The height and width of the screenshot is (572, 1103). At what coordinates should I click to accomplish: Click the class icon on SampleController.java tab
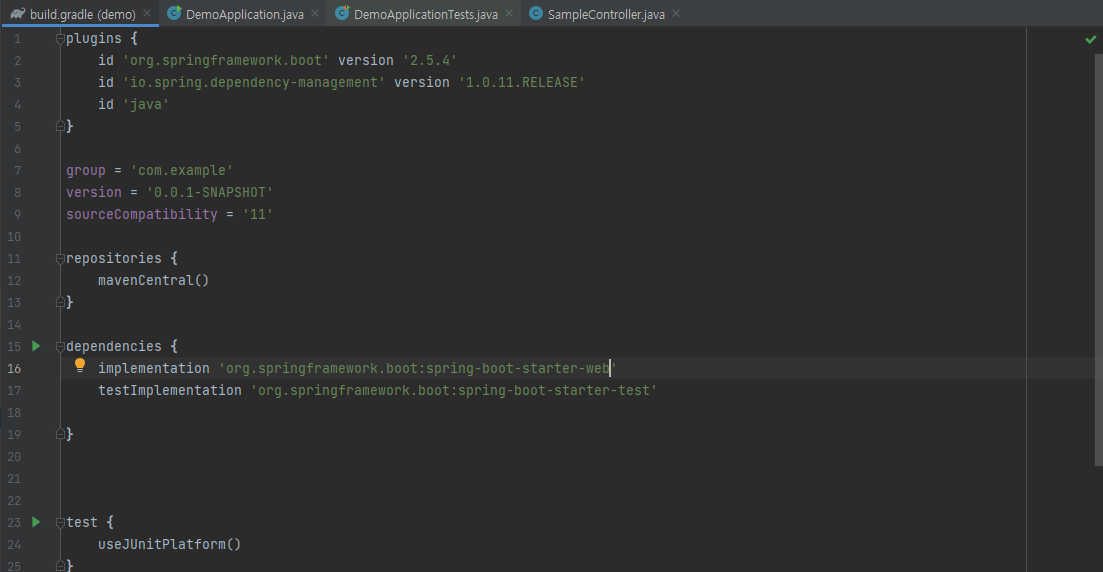536,13
